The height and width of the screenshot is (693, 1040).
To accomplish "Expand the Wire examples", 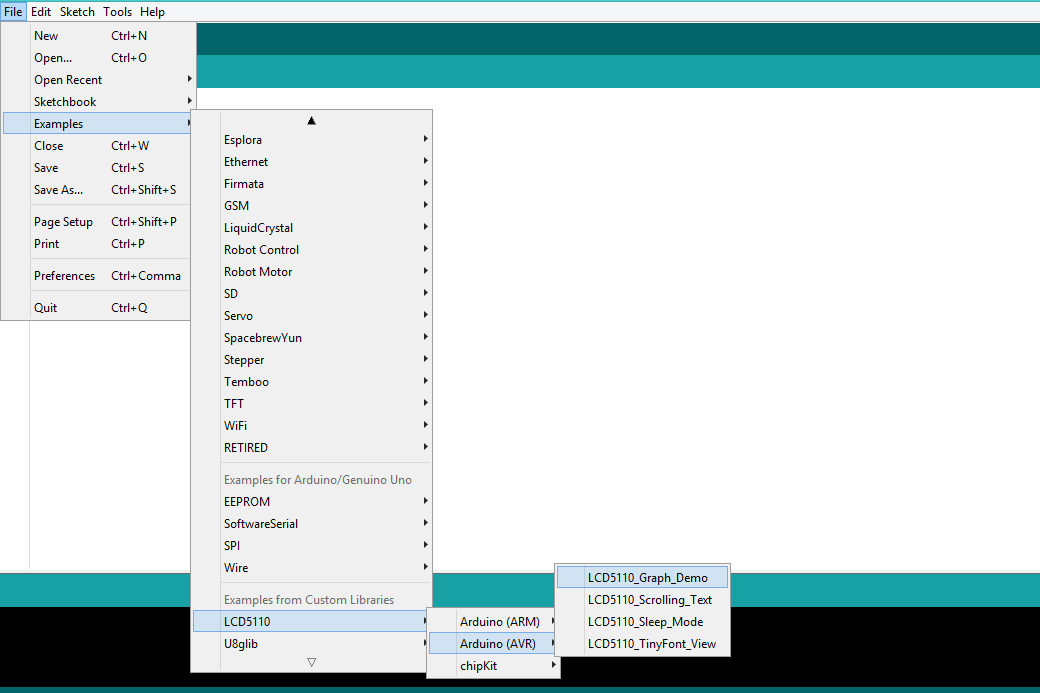I will coord(312,568).
